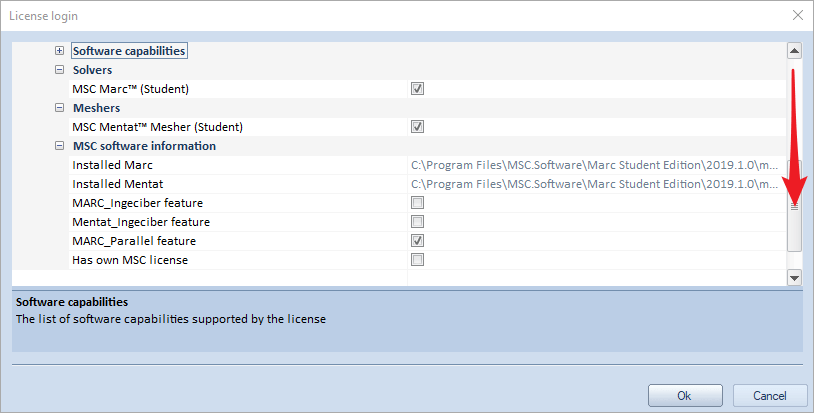
Task: Enable the Mentat_Ingeciber feature checkbox
Action: [418, 222]
